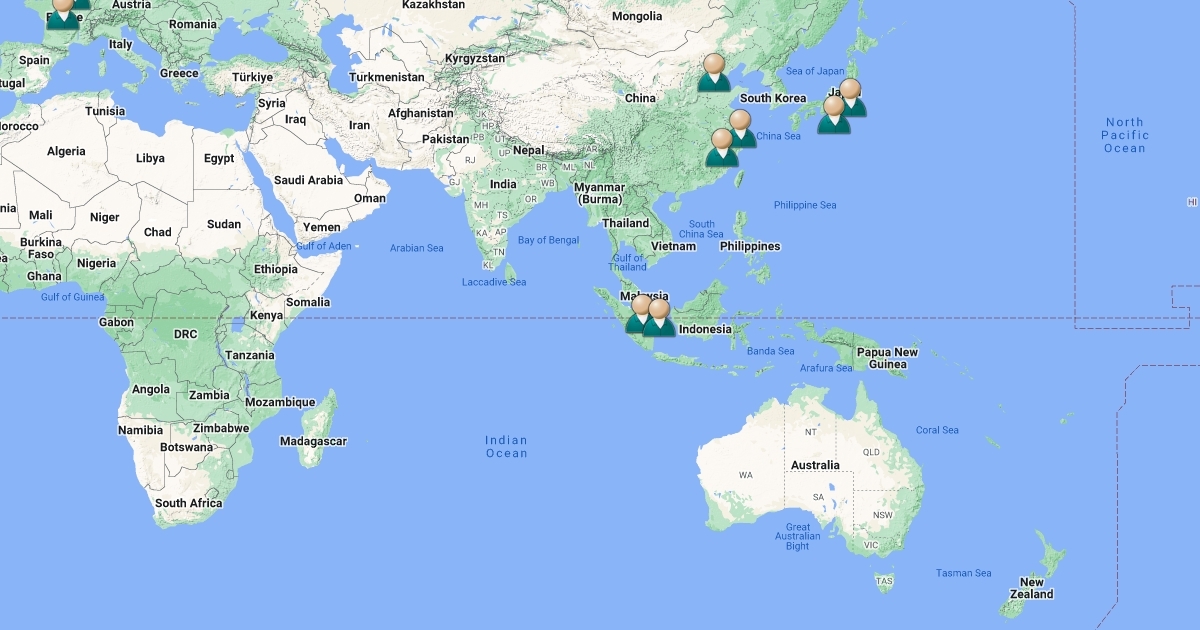Click the Greece label
1200x630 pixels.
[179, 73]
